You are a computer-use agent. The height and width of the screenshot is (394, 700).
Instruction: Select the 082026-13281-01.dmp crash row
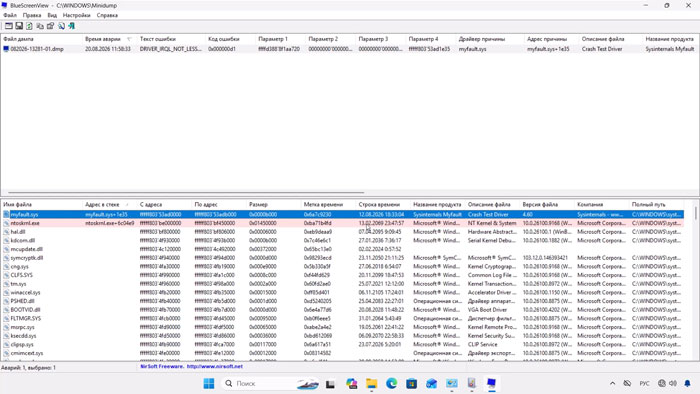click(350, 49)
